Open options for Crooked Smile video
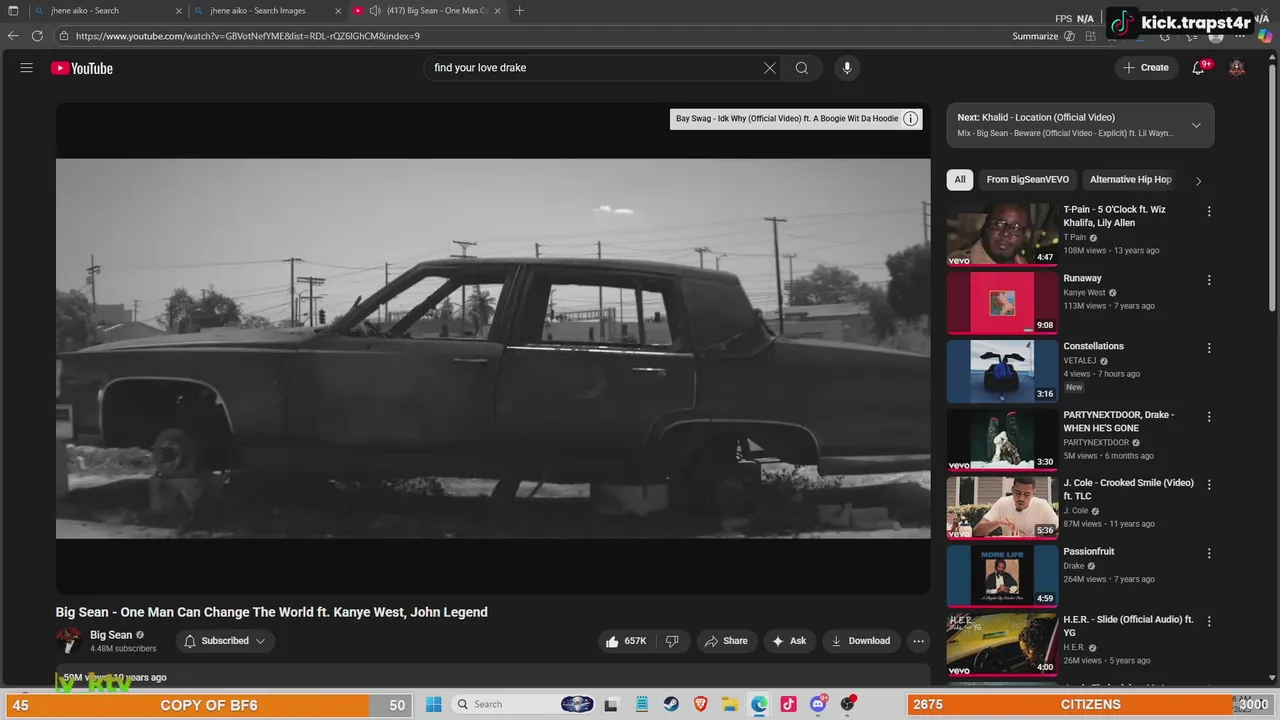The image size is (1280, 720). 1209,484
